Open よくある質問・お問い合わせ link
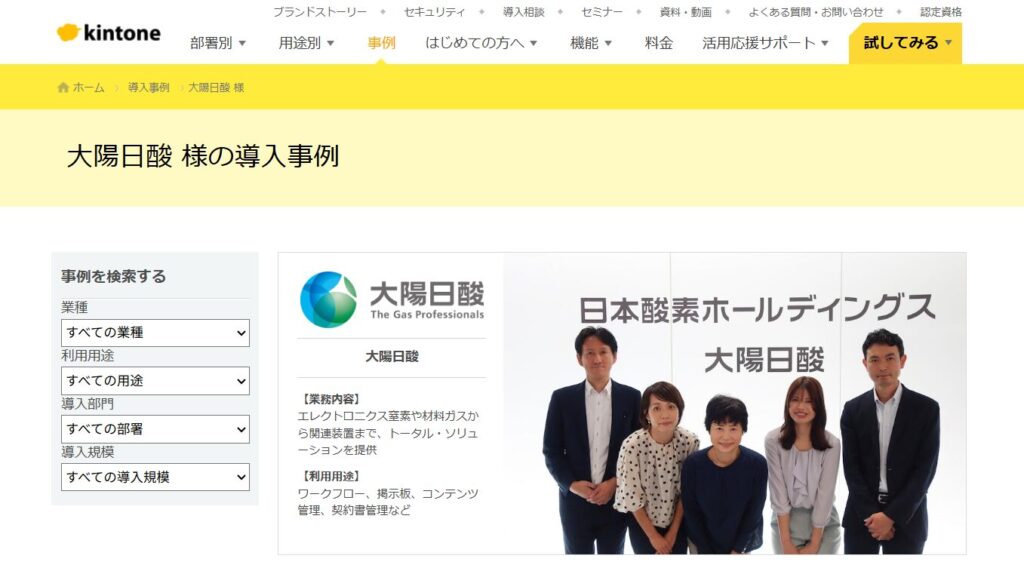This screenshot has height=574, width=1024. pyautogui.click(x=816, y=12)
